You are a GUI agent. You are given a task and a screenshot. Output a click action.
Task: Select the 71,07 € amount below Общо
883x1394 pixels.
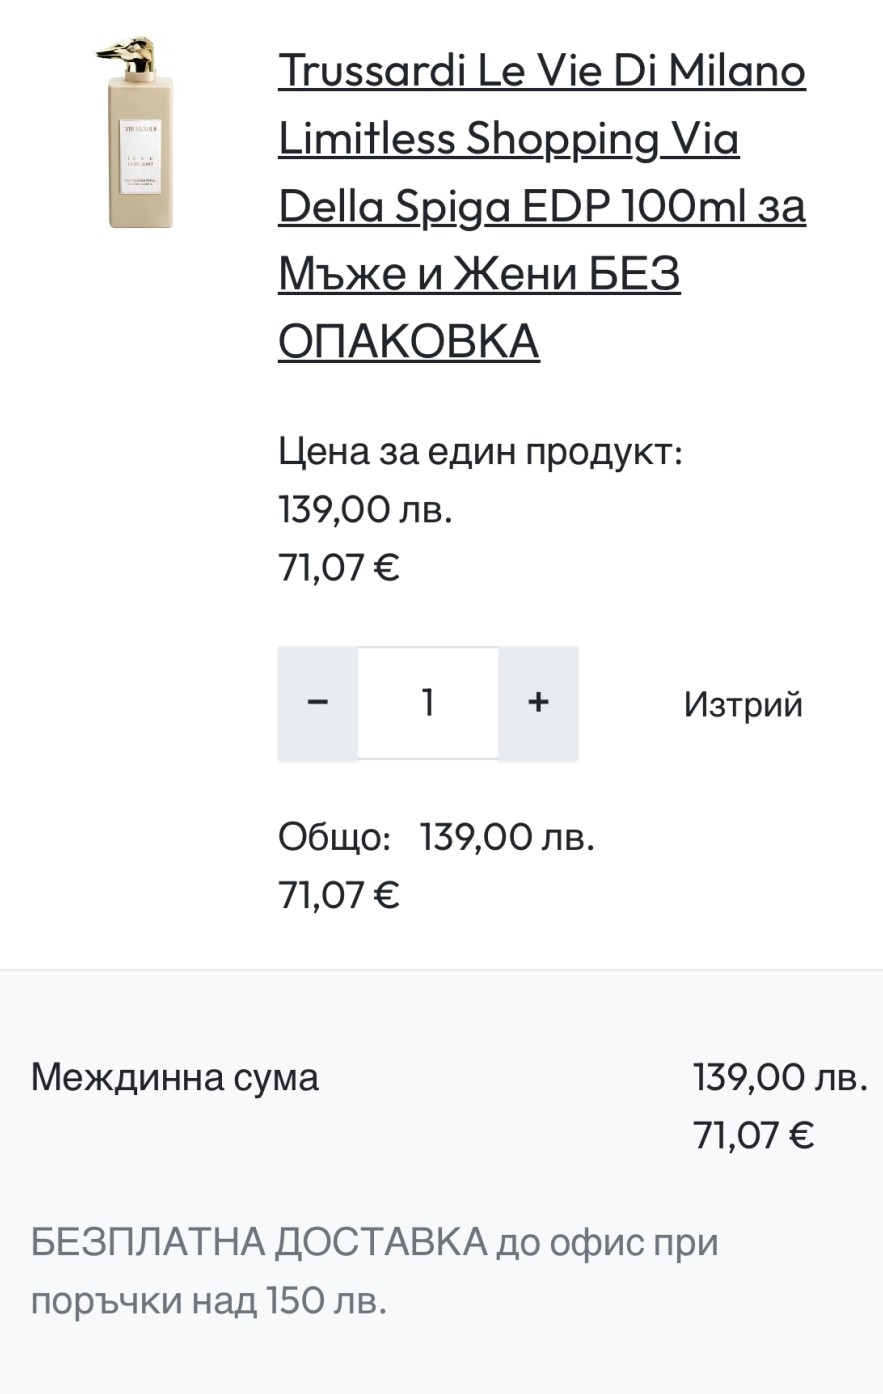point(338,894)
